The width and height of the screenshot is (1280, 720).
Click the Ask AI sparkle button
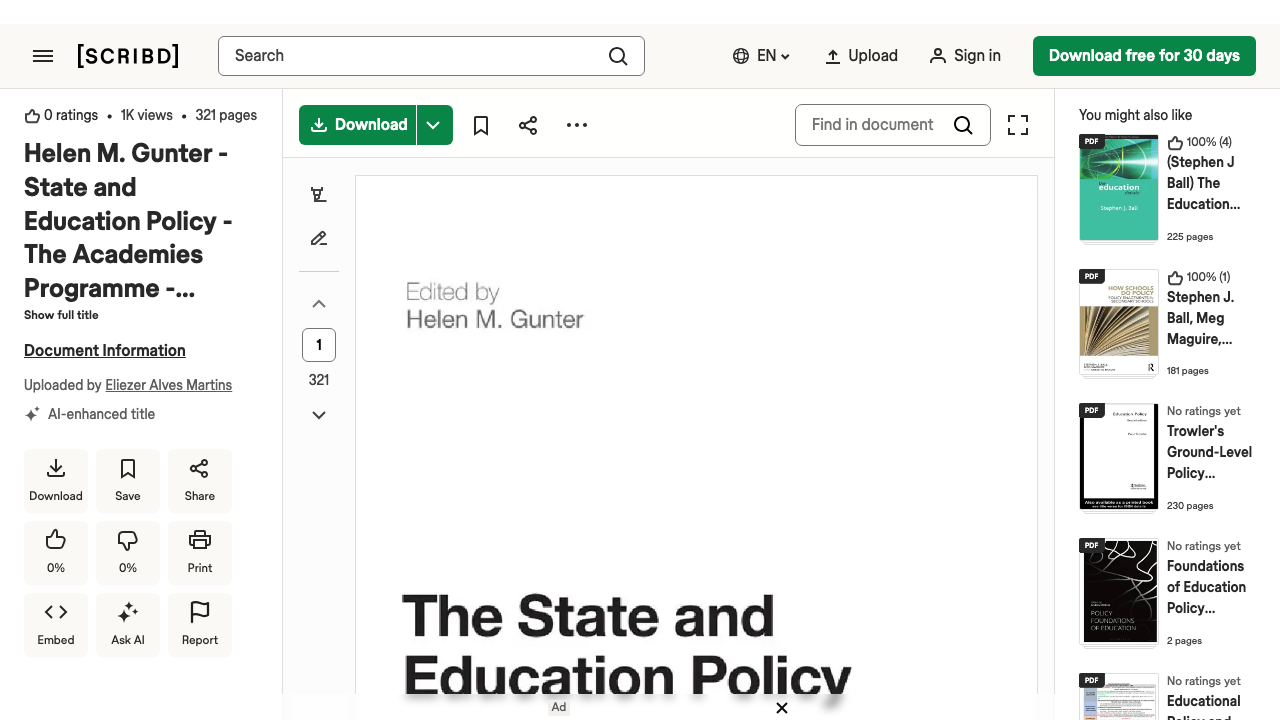click(128, 624)
